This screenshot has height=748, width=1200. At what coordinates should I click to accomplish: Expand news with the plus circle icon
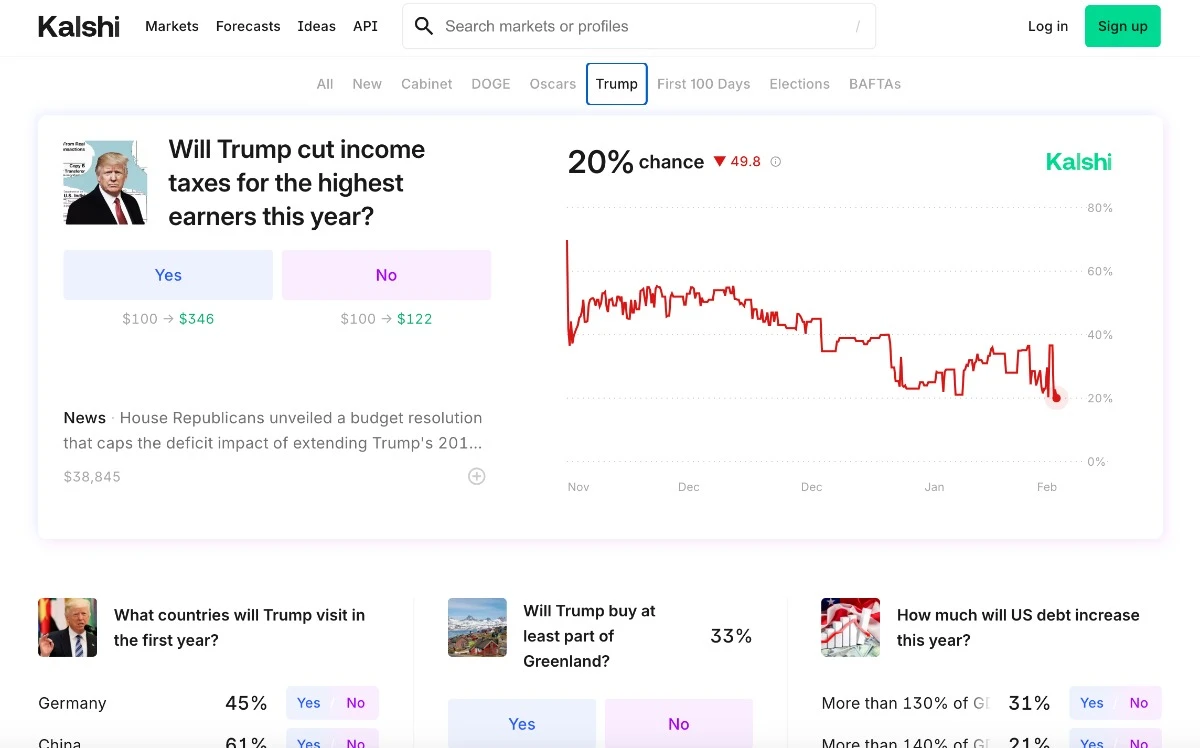coord(477,477)
